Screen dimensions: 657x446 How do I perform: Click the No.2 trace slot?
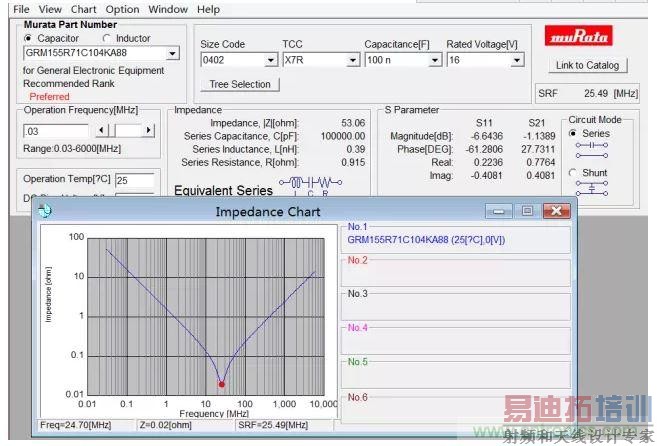[456, 273]
